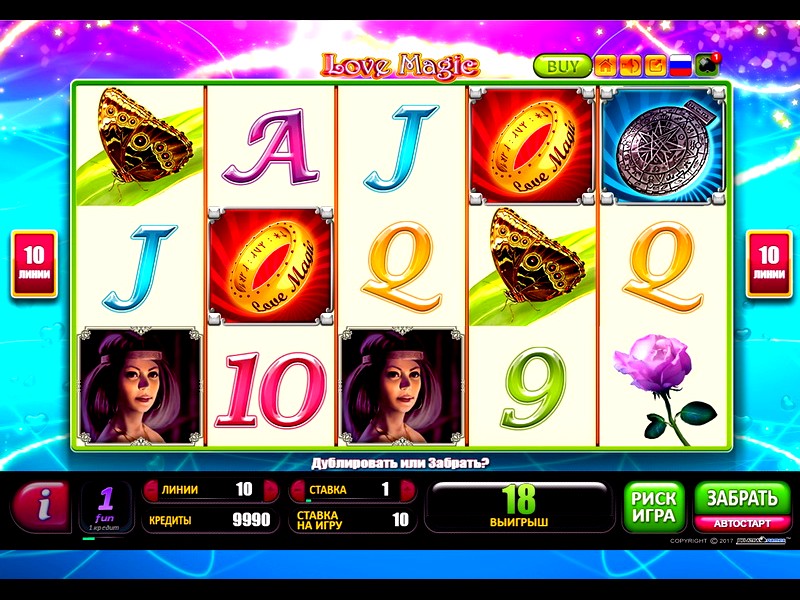Open the spade card icon with notification badge
Viewport: 800px width, 600px height.
click(x=707, y=65)
